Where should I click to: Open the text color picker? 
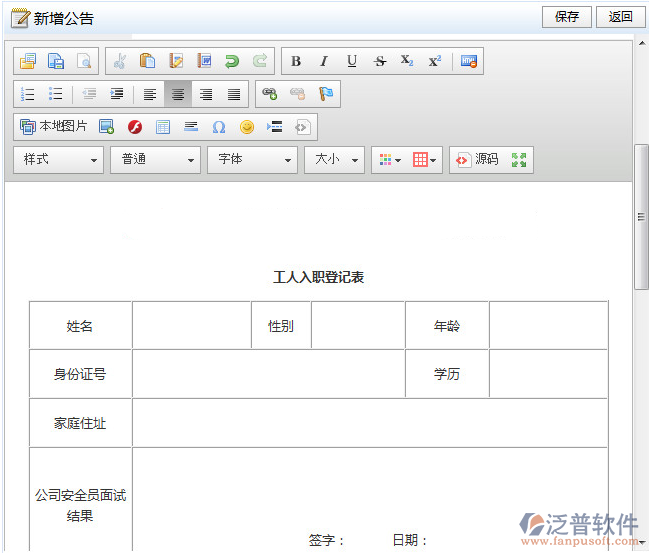(x=390, y=160)
